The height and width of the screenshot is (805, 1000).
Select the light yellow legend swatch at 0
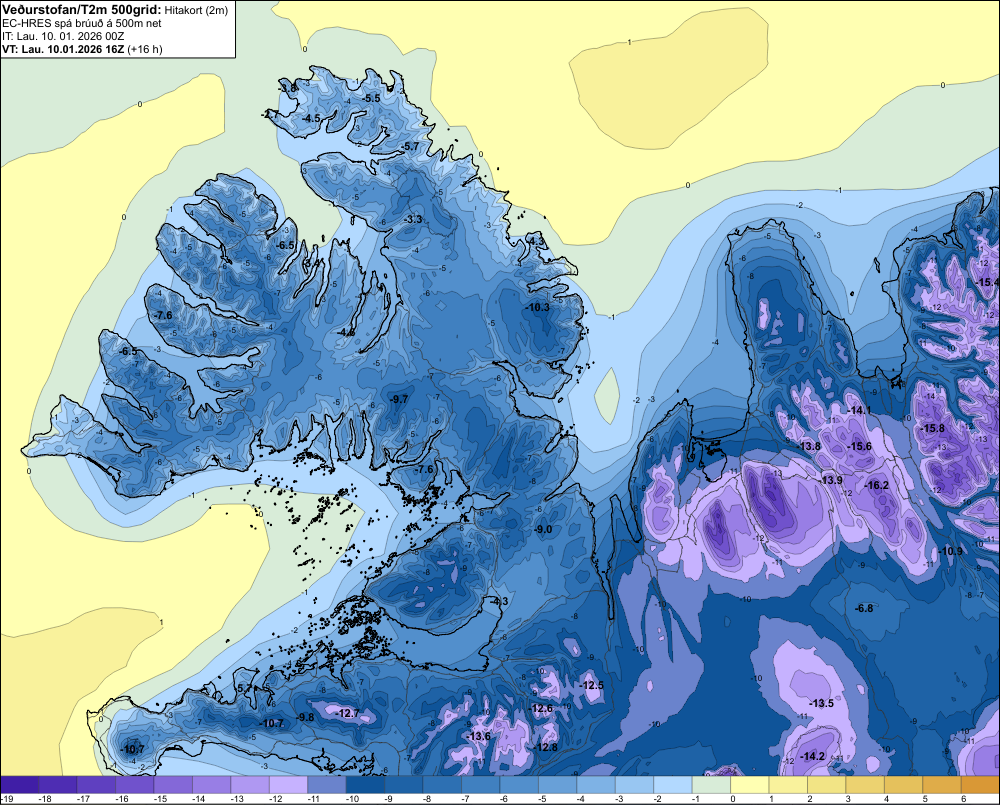click(749, 784)
